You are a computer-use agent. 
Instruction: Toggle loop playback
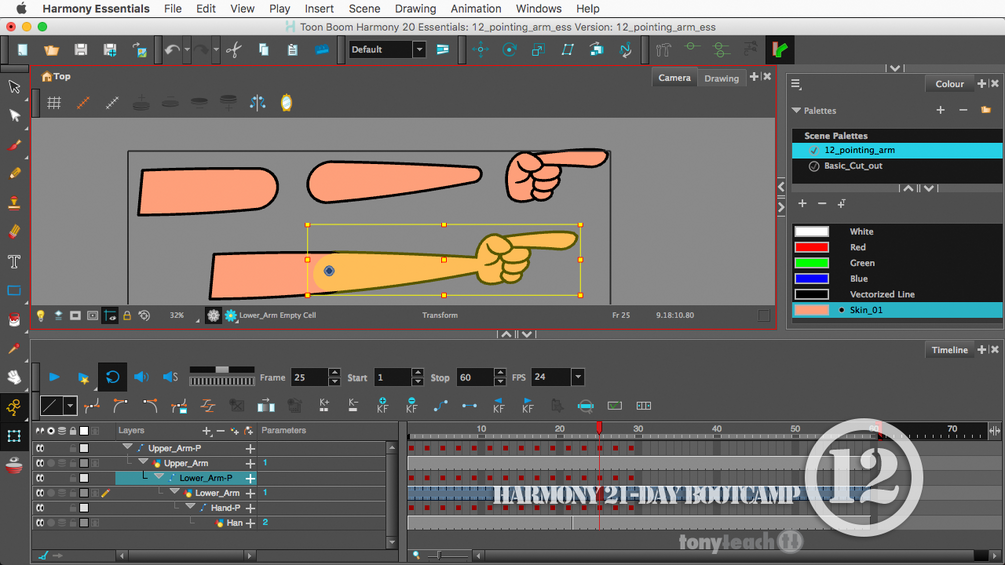[x=112, y=377]
